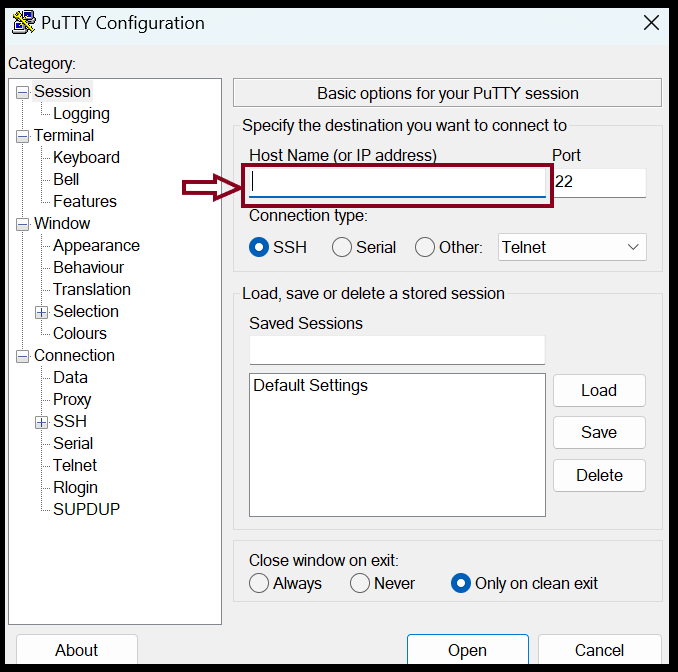Select Default Settings in the sessions list
678x672 pixels.
pyautogui.click(x=310, y=385)
